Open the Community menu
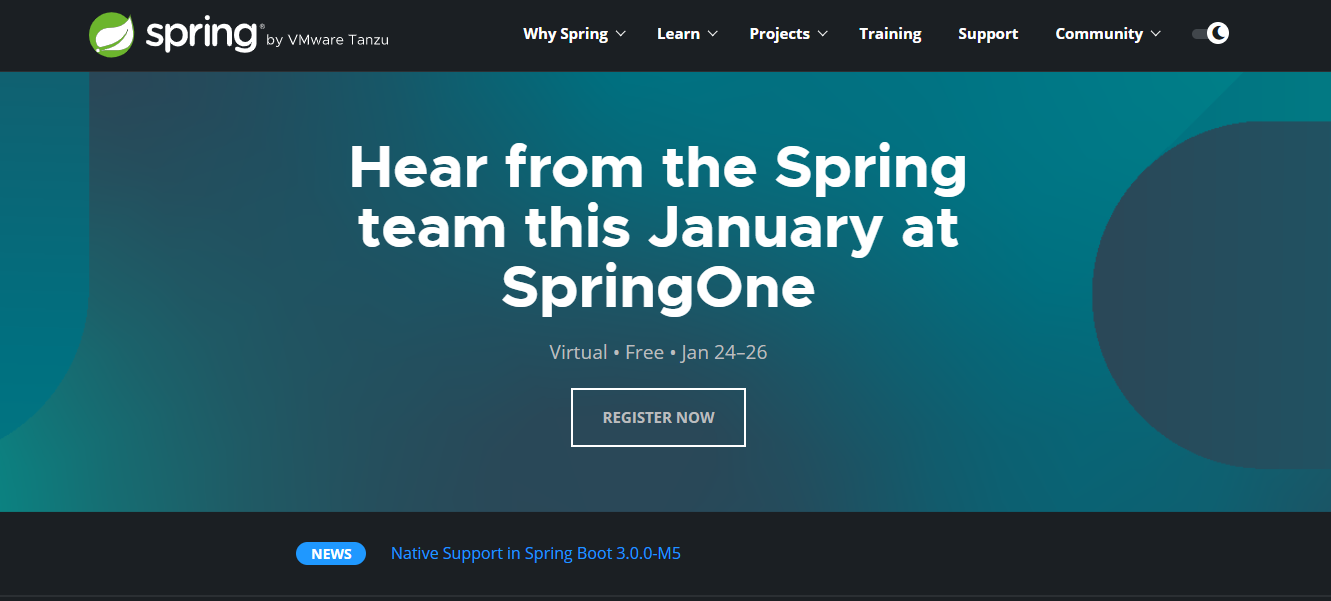Screen dimensions: 1331x601 click(1099, 34)
